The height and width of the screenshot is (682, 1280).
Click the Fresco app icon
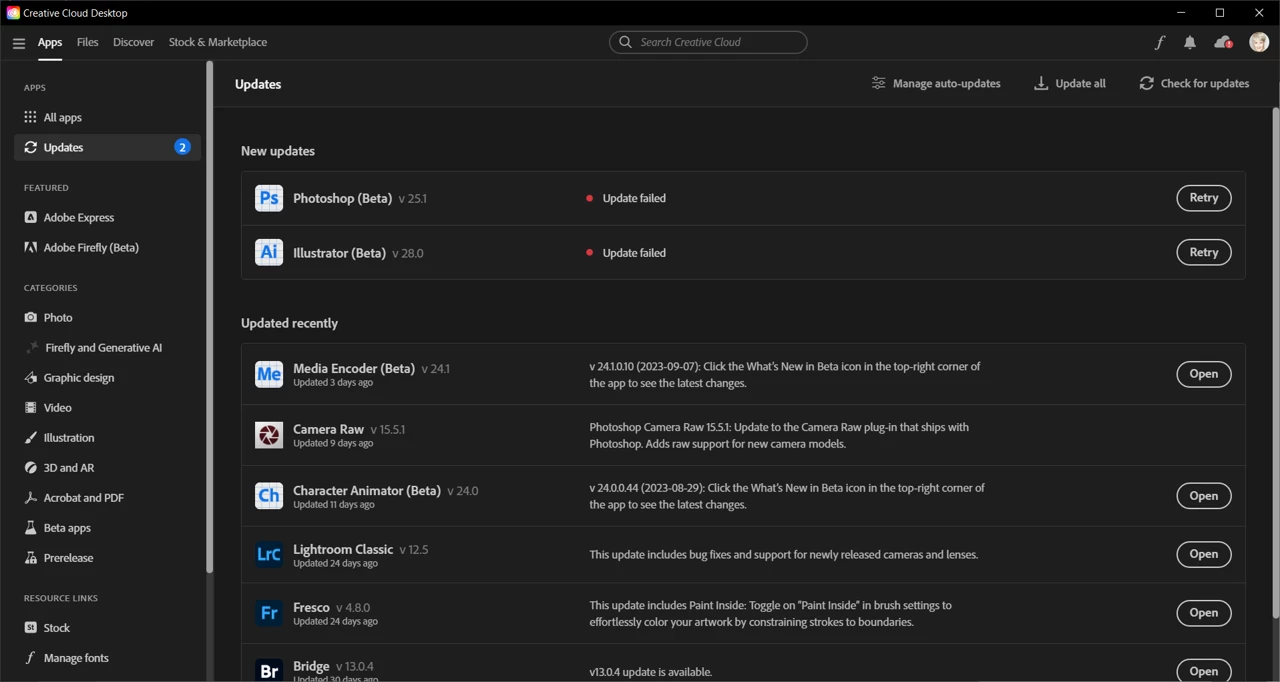[269, 613]
